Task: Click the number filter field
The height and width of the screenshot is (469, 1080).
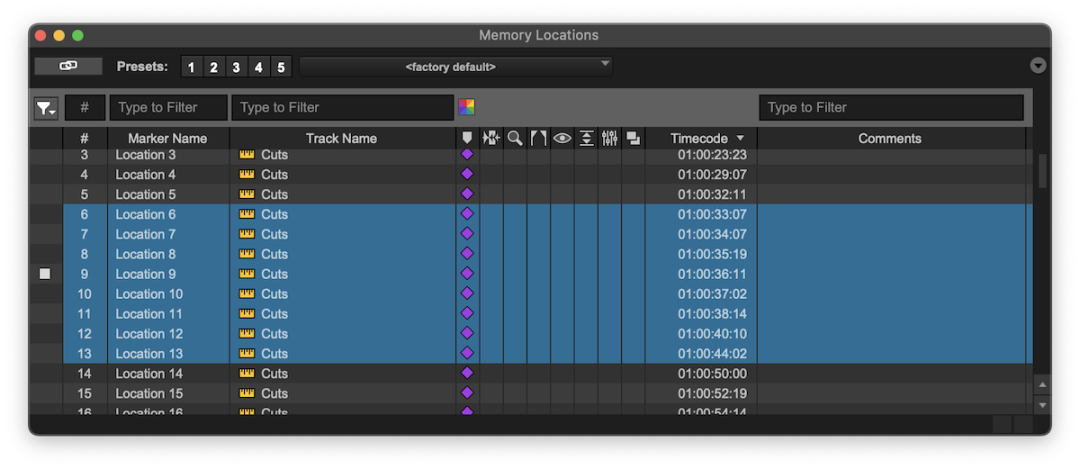Action: (x=85, y=108)
